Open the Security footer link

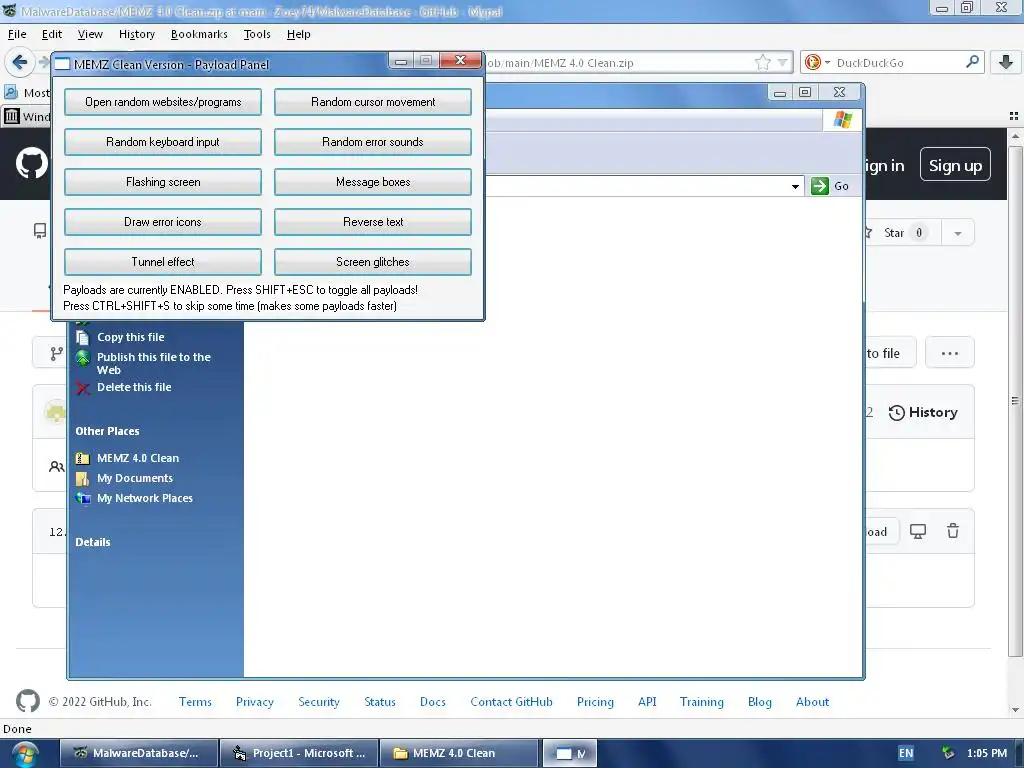coord(319,702)
